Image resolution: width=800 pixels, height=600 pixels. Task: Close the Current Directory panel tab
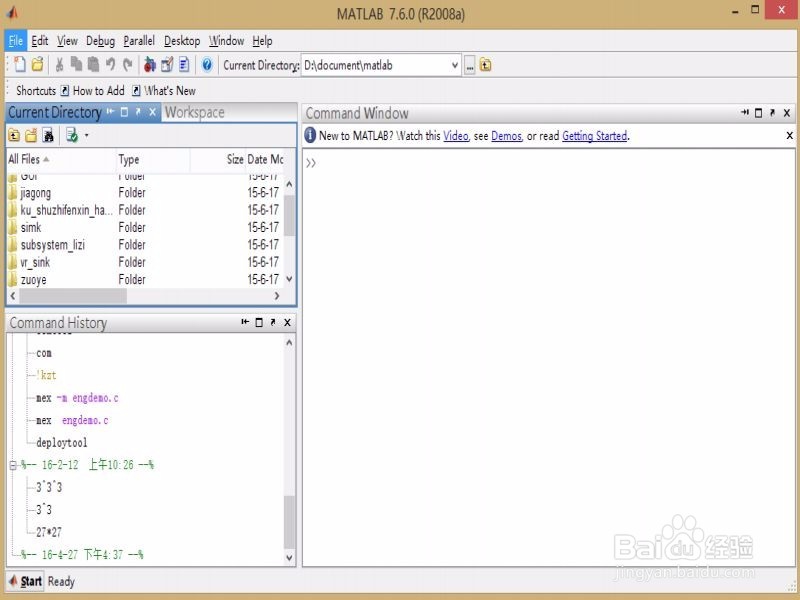(152, 112)
